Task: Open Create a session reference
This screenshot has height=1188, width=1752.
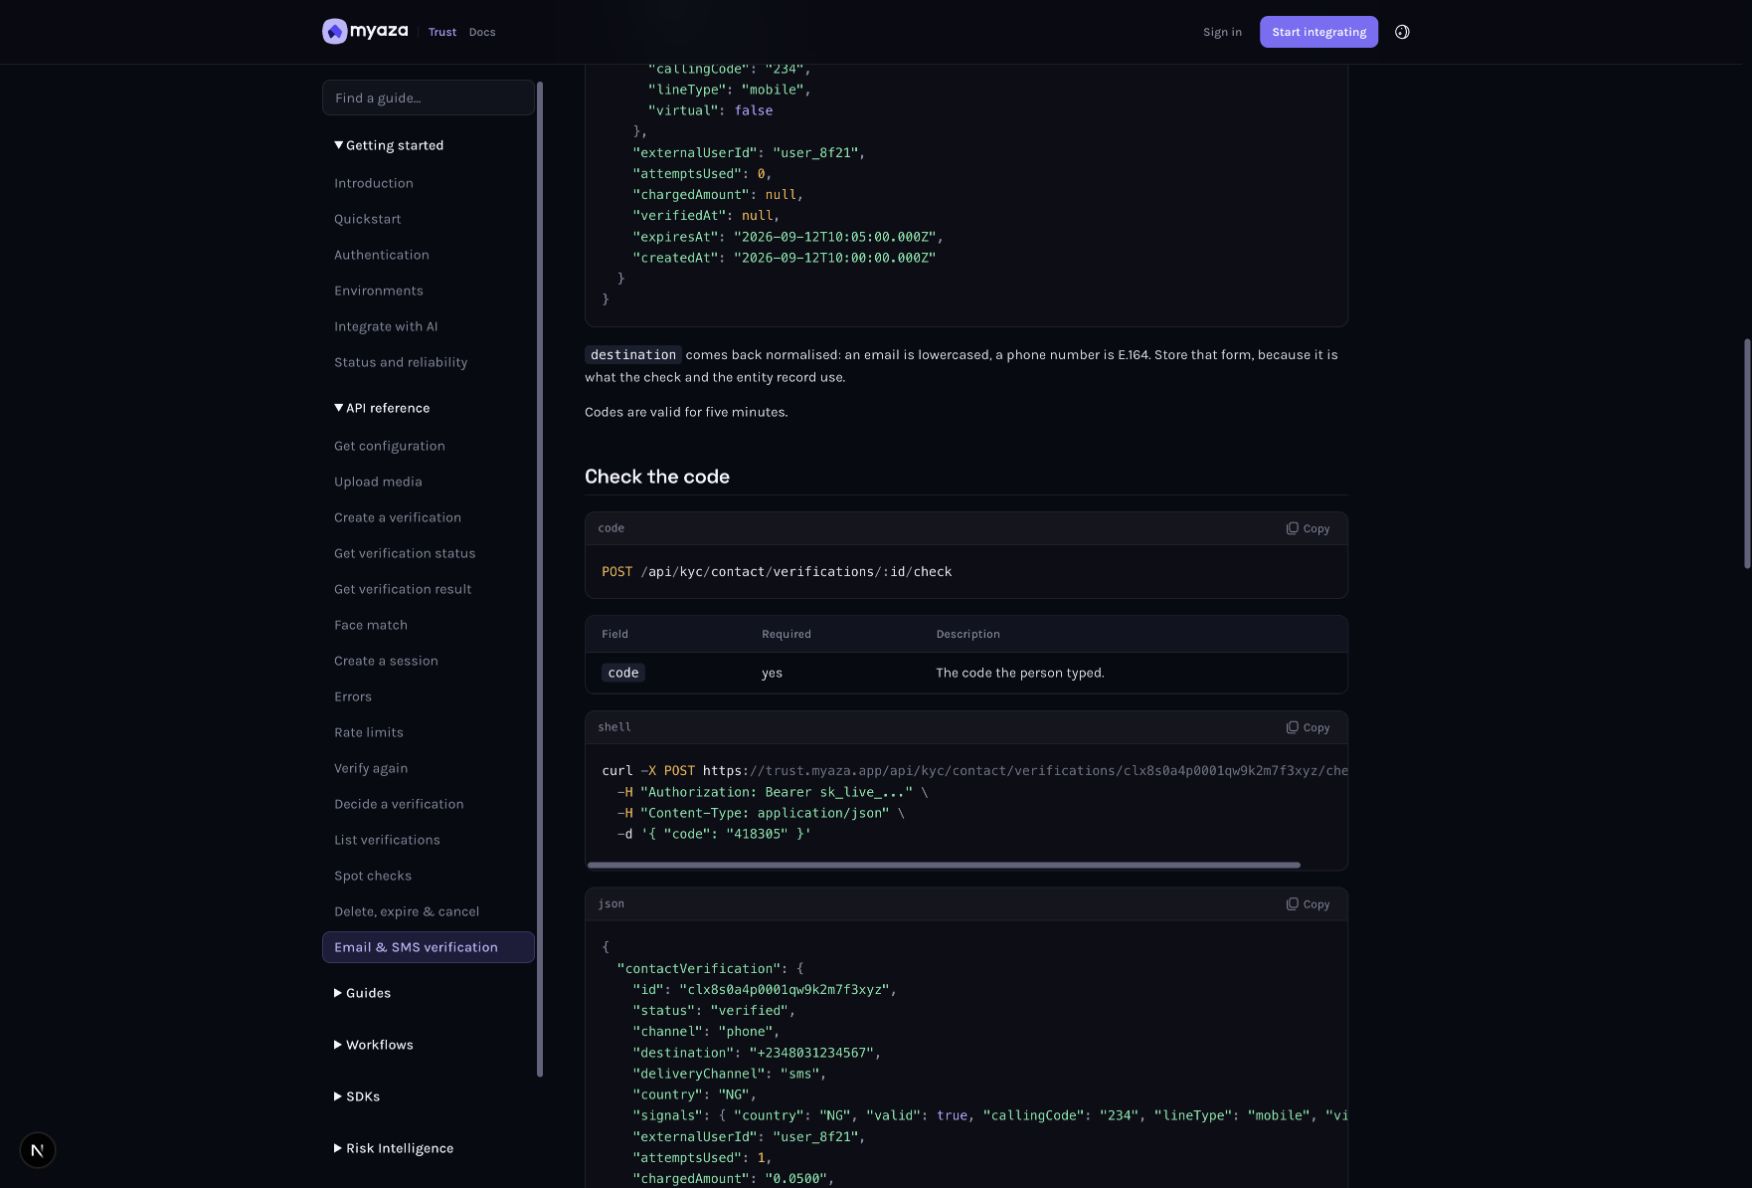Action: point(386,662)
